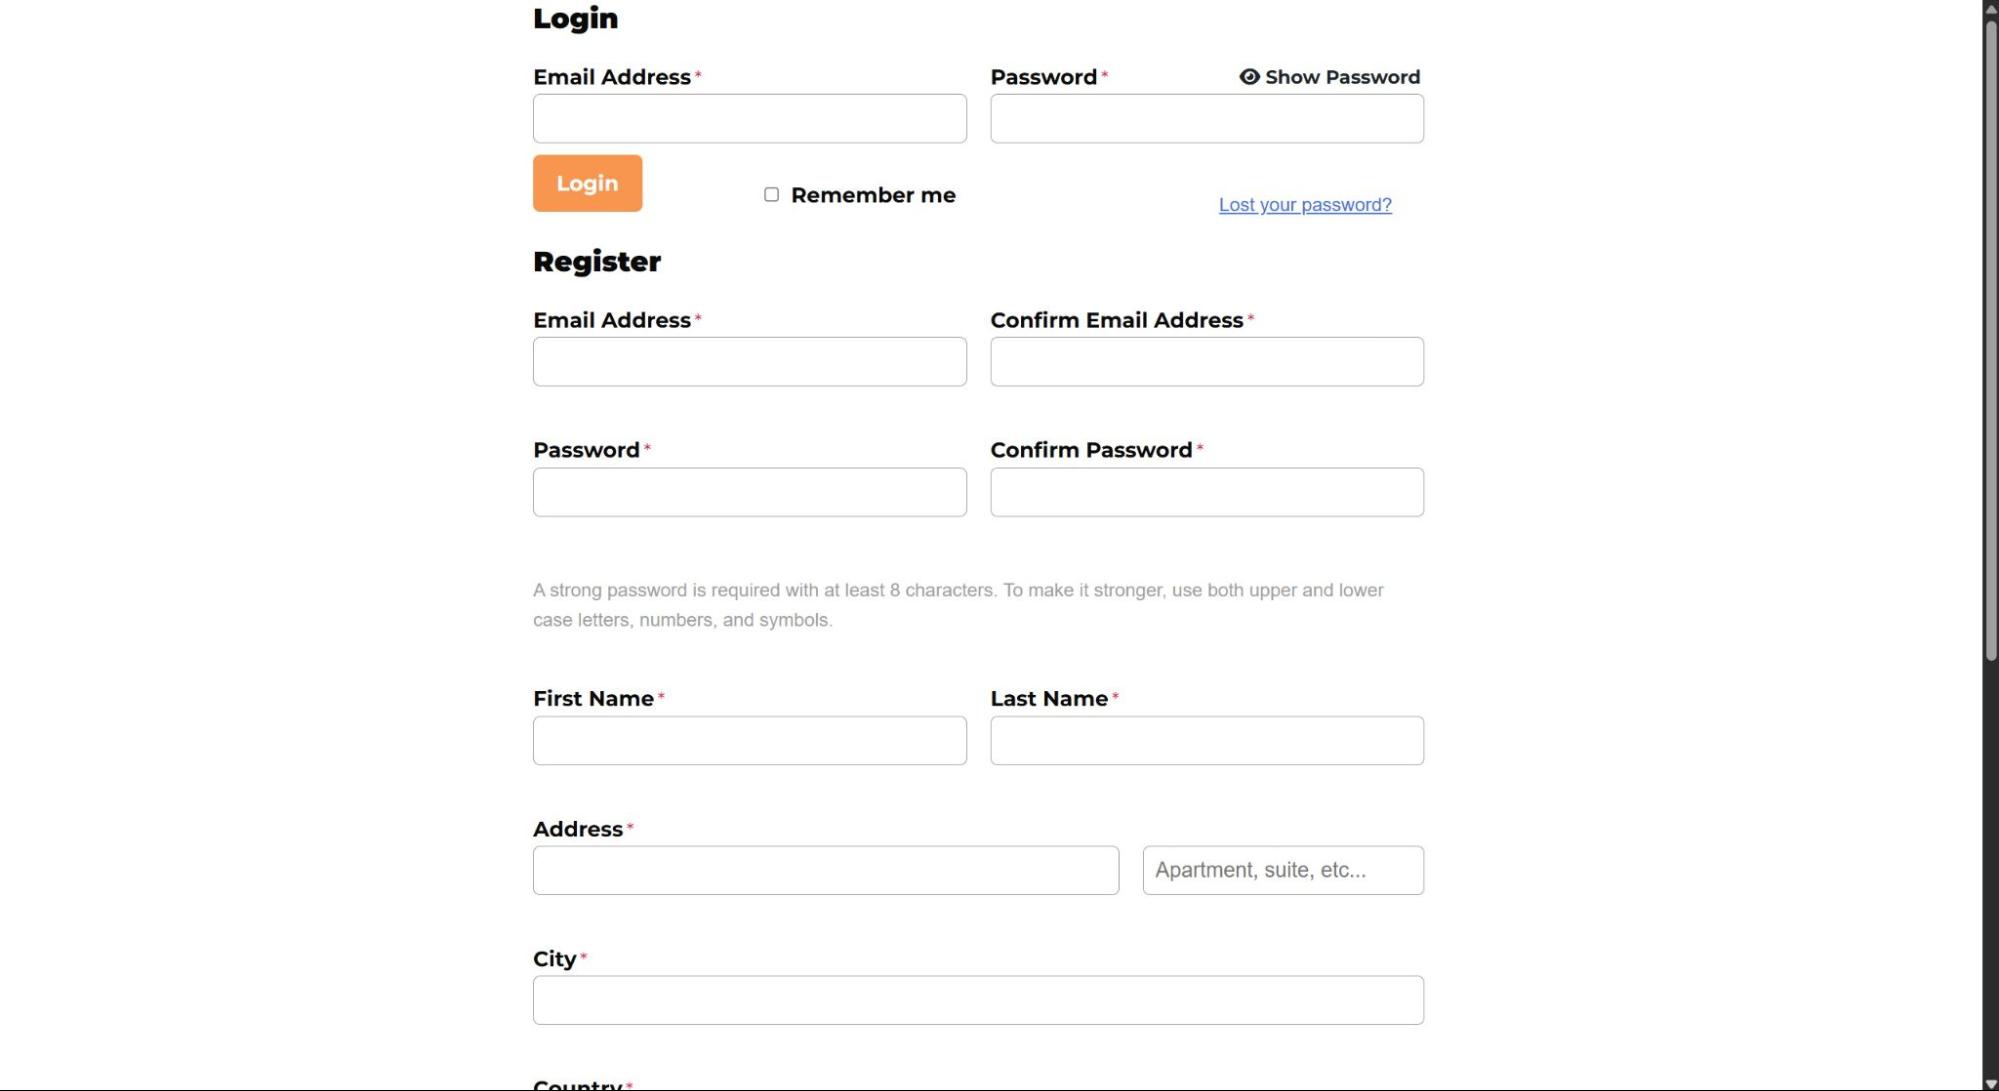The height and width of the screenshot is (1091, 1999).
Task: Click the Remember me label text
Action: (872, 196)
